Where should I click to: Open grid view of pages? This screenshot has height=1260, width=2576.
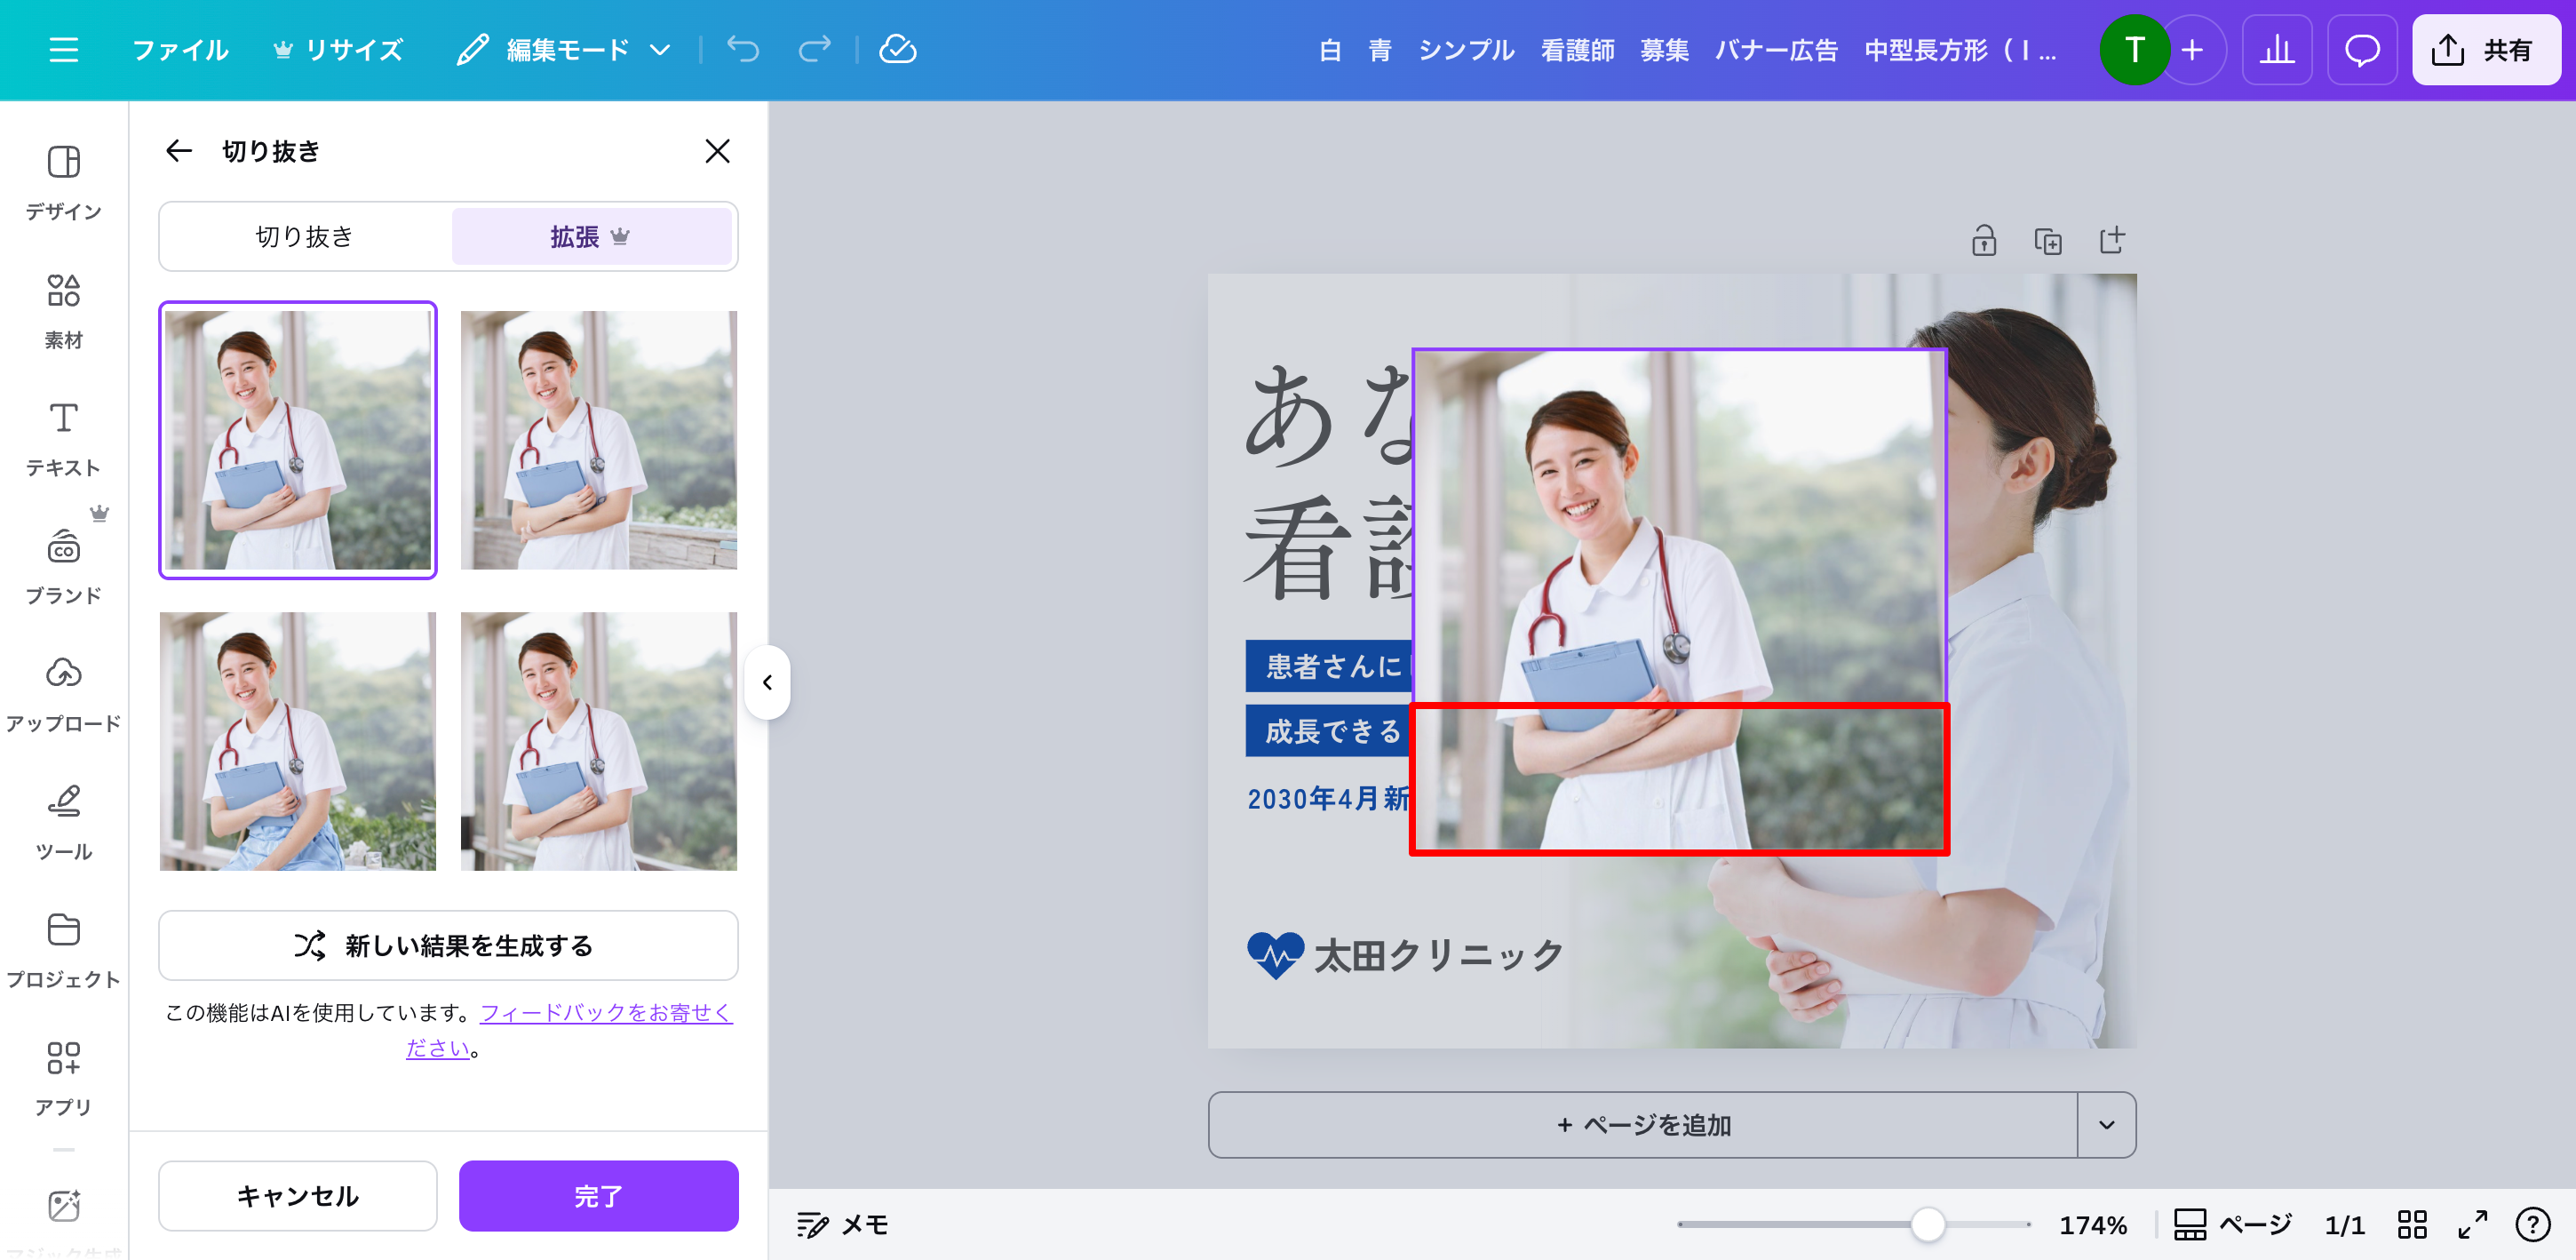[2412, 1224]
